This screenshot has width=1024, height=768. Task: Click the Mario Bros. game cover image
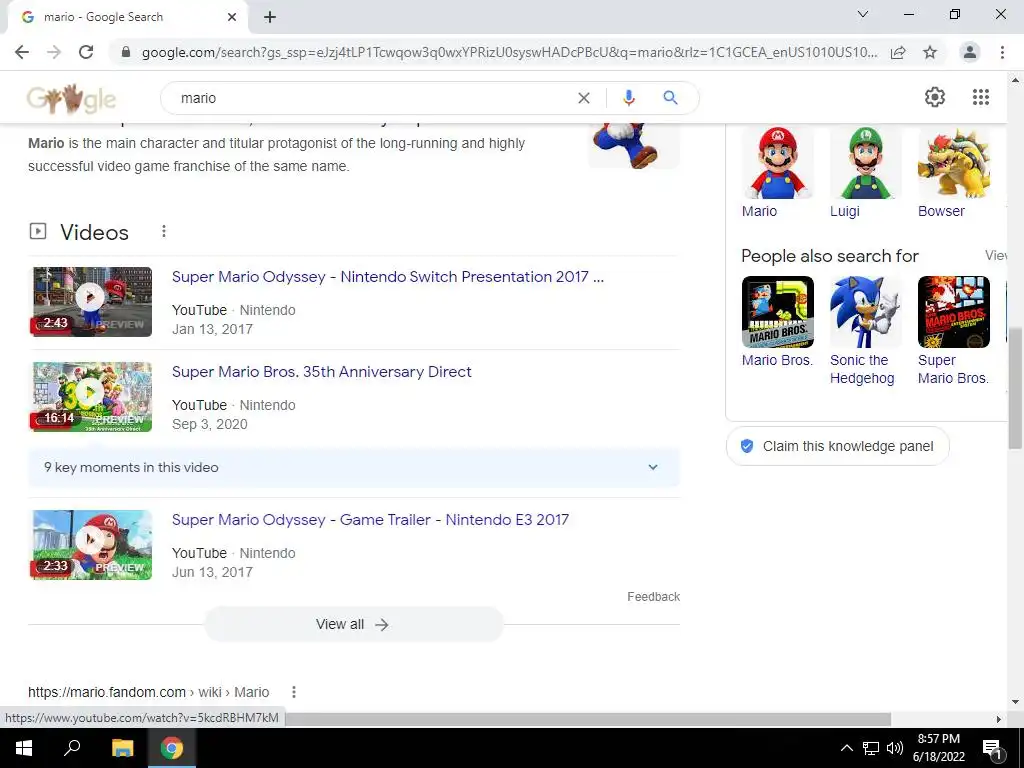[x=777, y=312]
